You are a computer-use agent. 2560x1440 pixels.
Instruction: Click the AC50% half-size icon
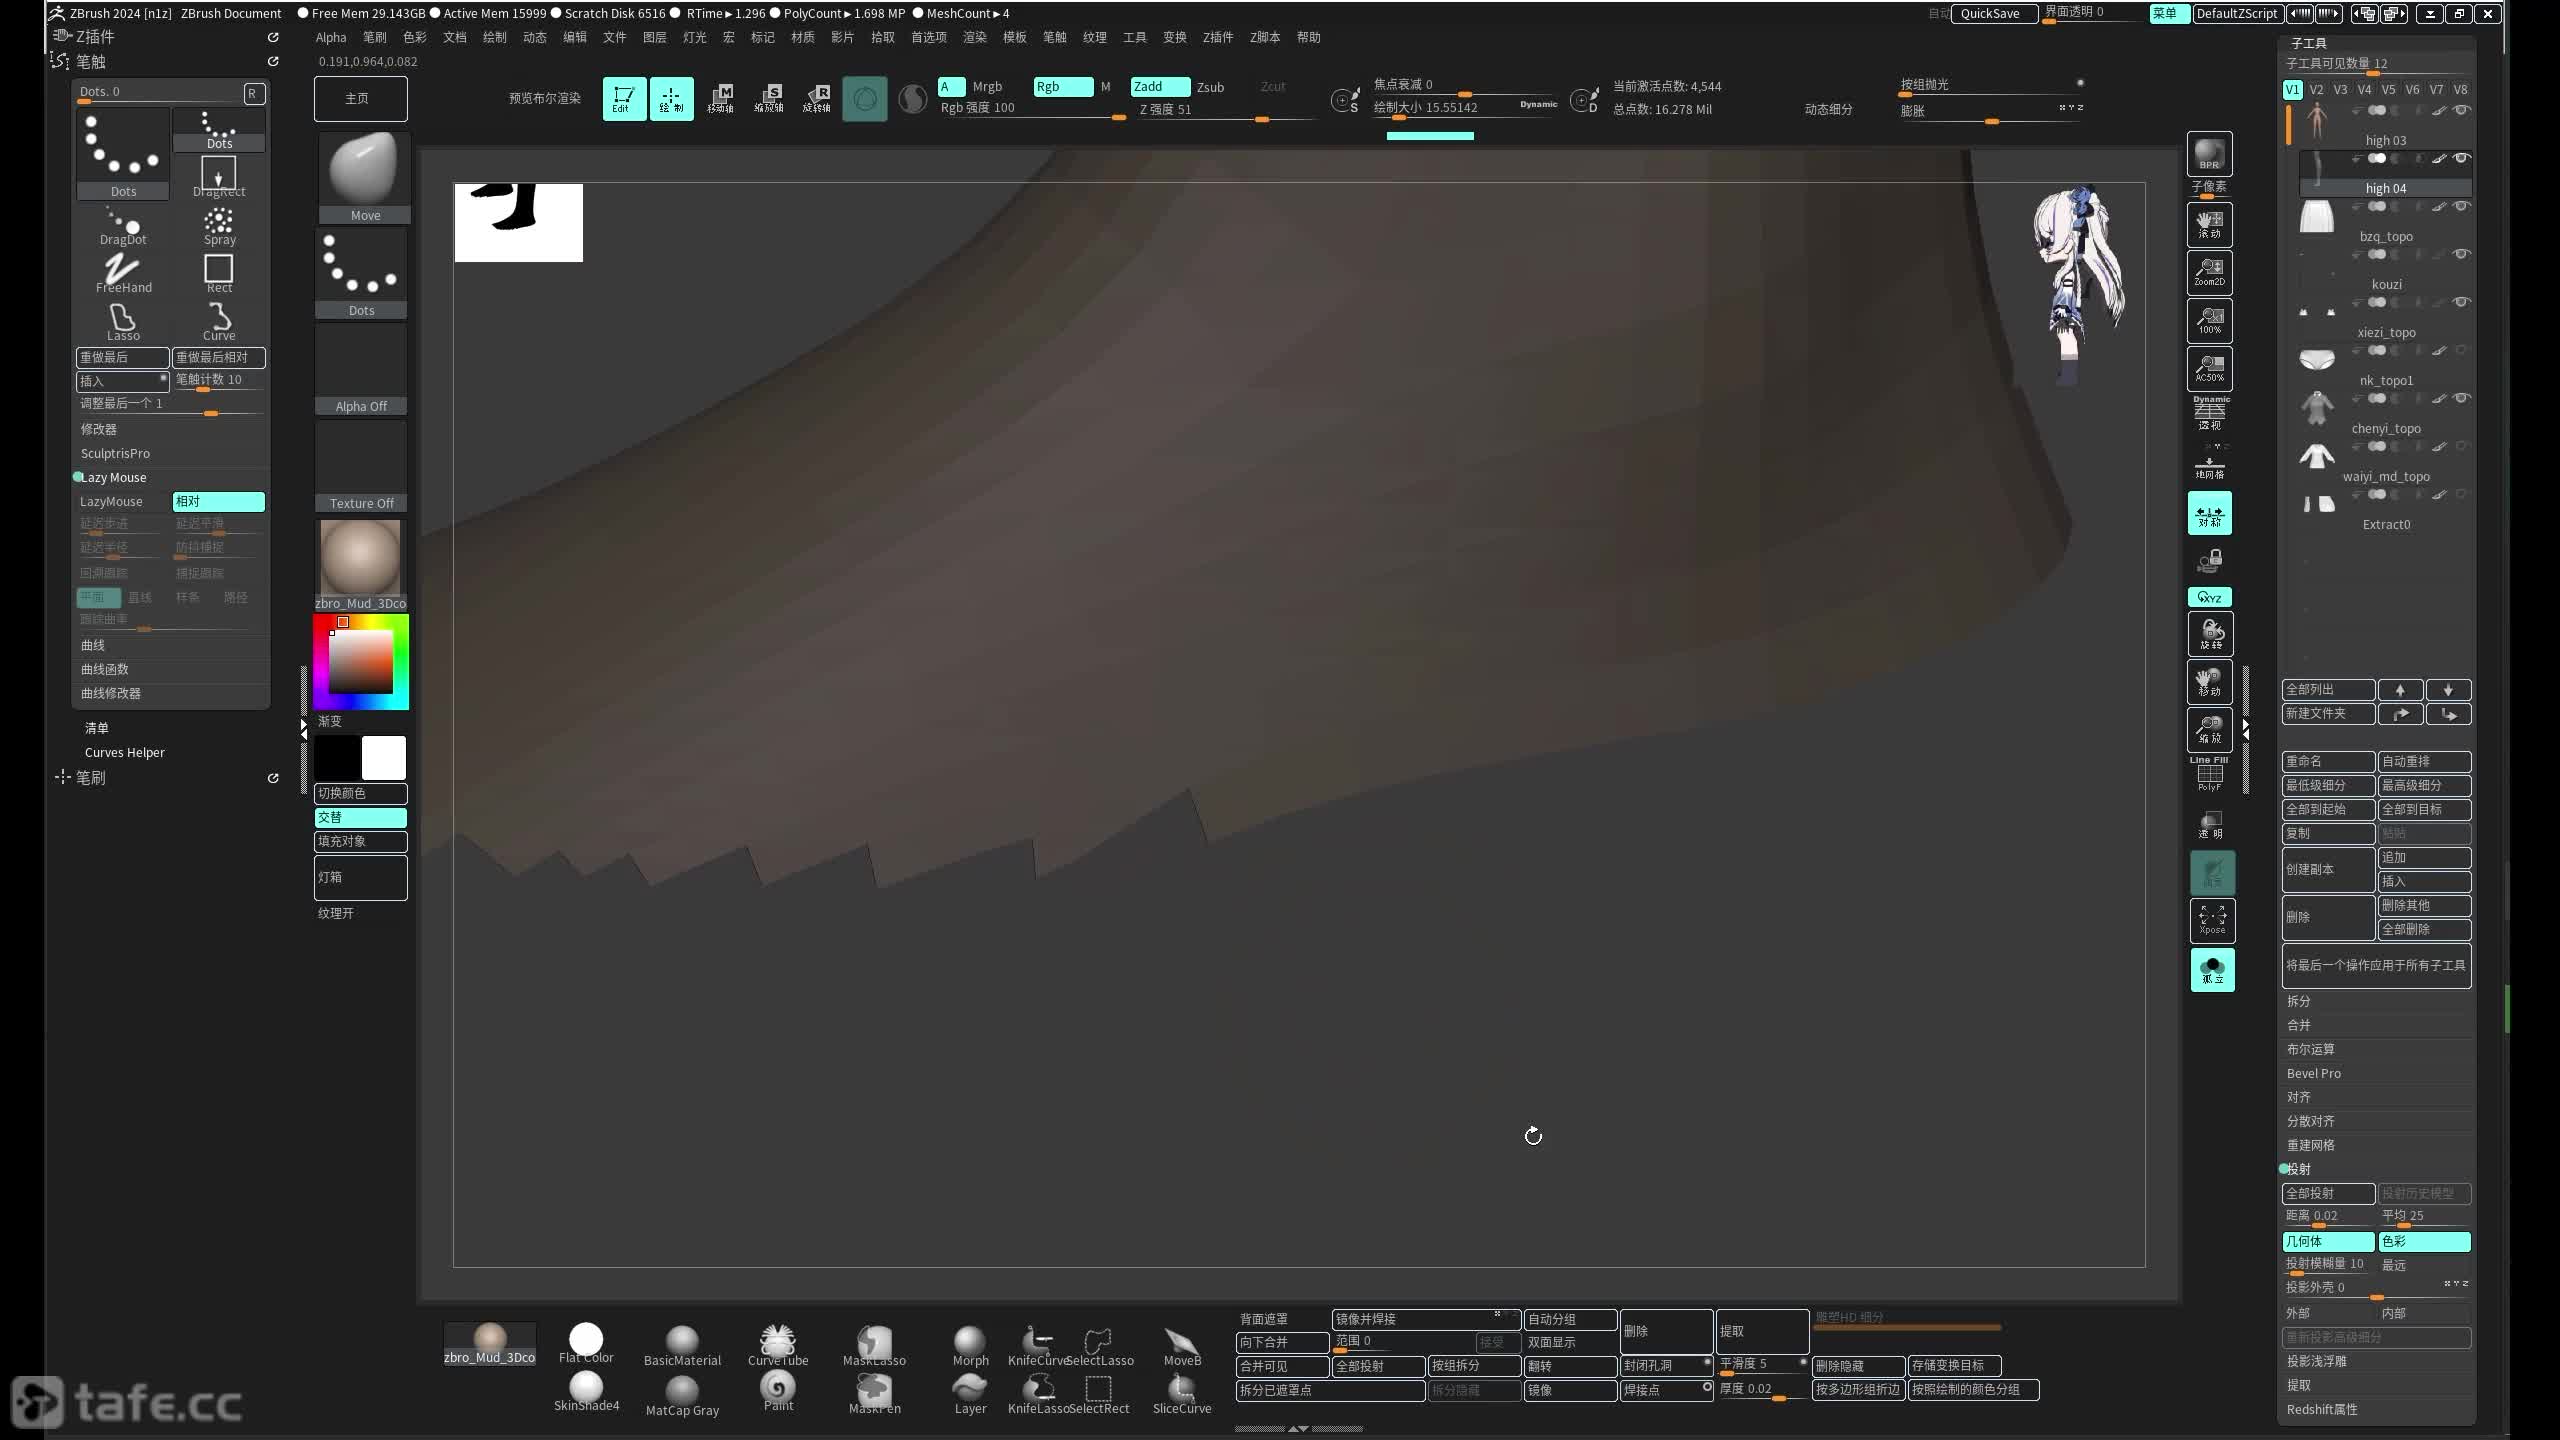point(2209,368)
